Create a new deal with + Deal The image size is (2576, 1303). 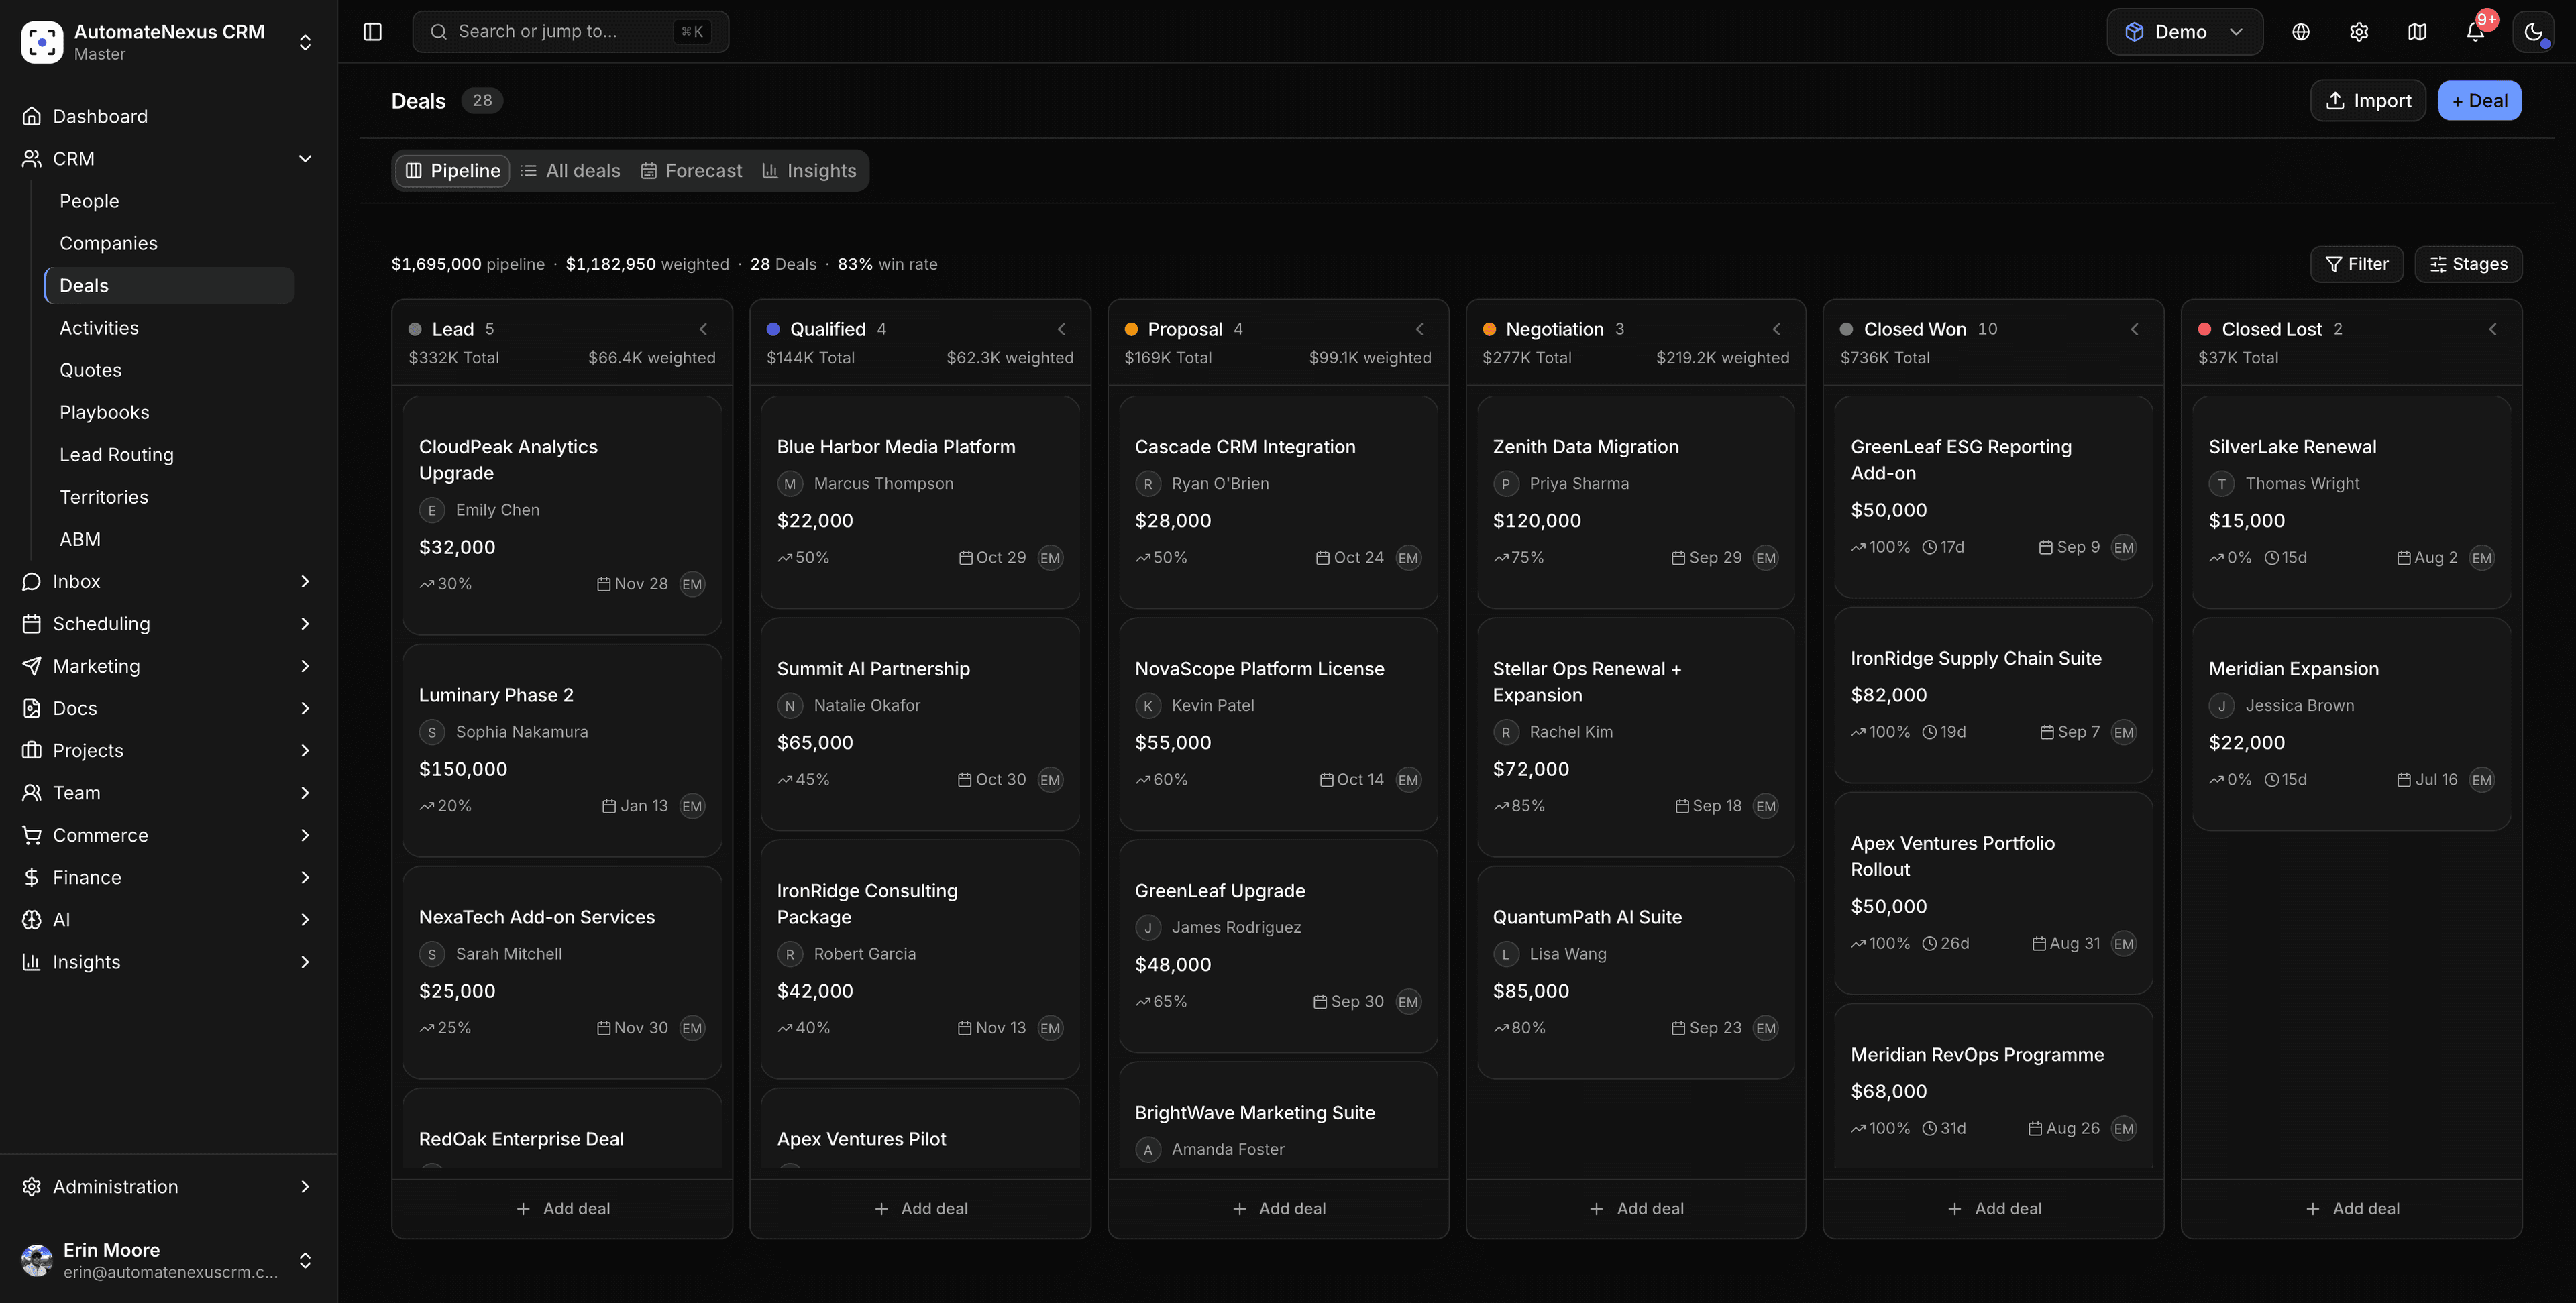[x=2479, y=100]
